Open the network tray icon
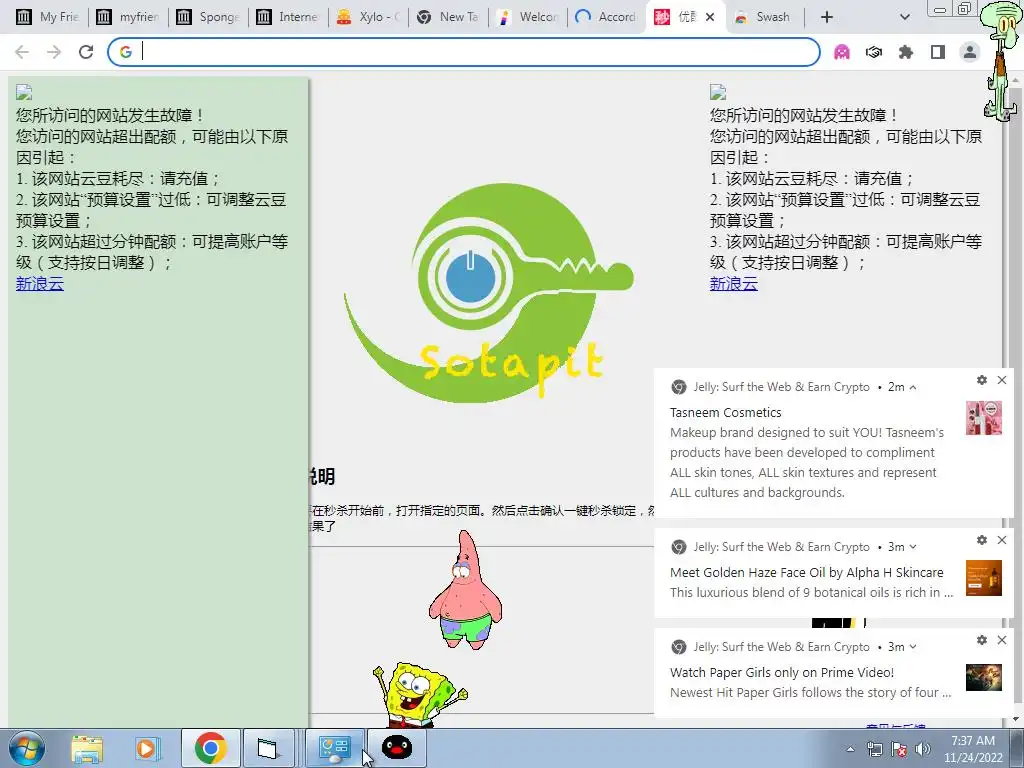This screenshot has height=768, width=1024. [x=874, y=750]
